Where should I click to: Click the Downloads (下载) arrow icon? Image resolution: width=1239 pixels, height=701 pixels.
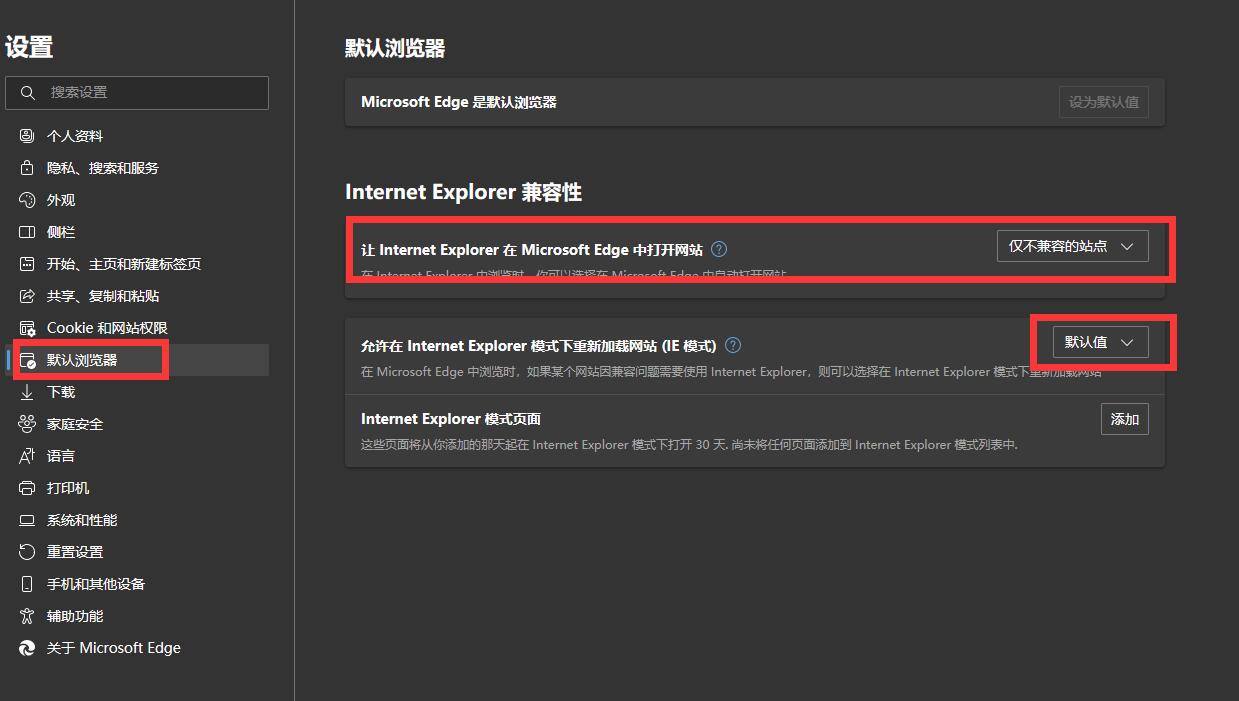tap(27, 392)
